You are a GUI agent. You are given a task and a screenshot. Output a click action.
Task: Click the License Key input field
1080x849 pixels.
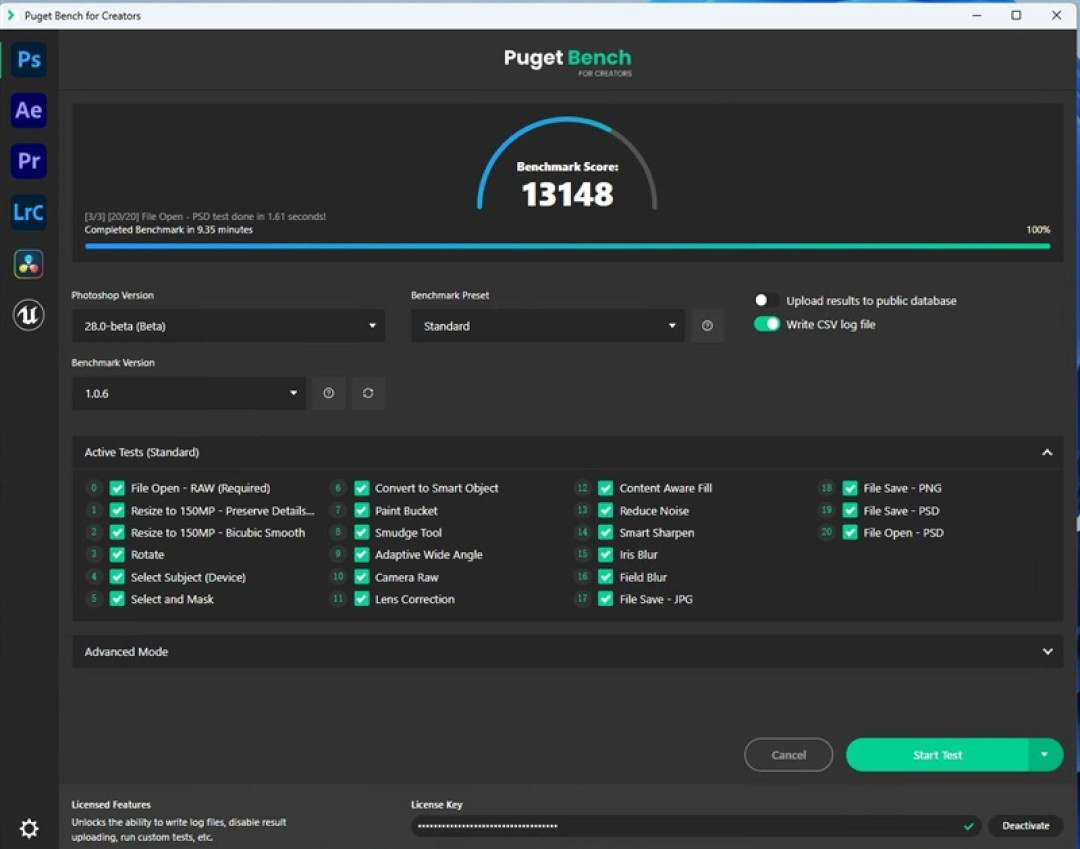696,826
